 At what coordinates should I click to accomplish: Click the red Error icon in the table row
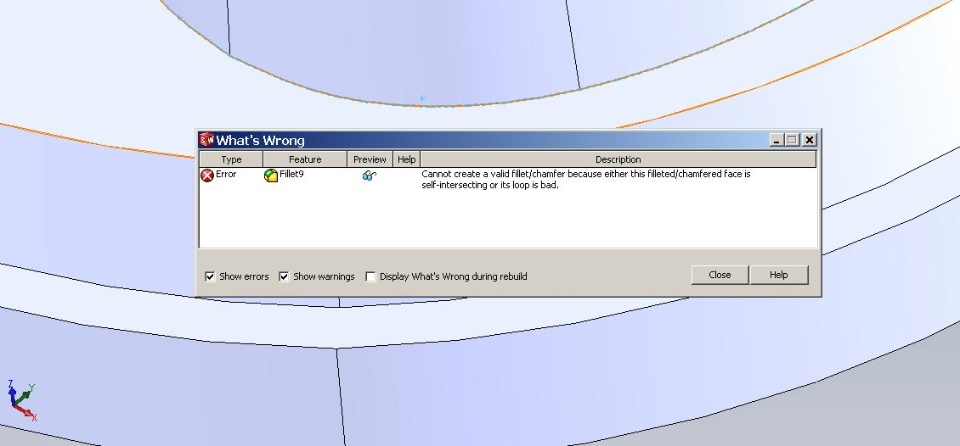[208, 176]
